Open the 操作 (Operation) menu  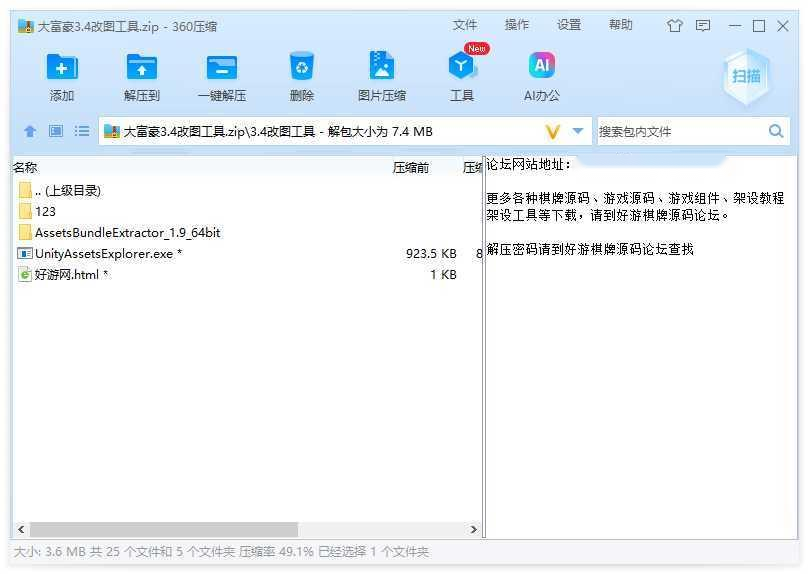click(x=517, y=25)
